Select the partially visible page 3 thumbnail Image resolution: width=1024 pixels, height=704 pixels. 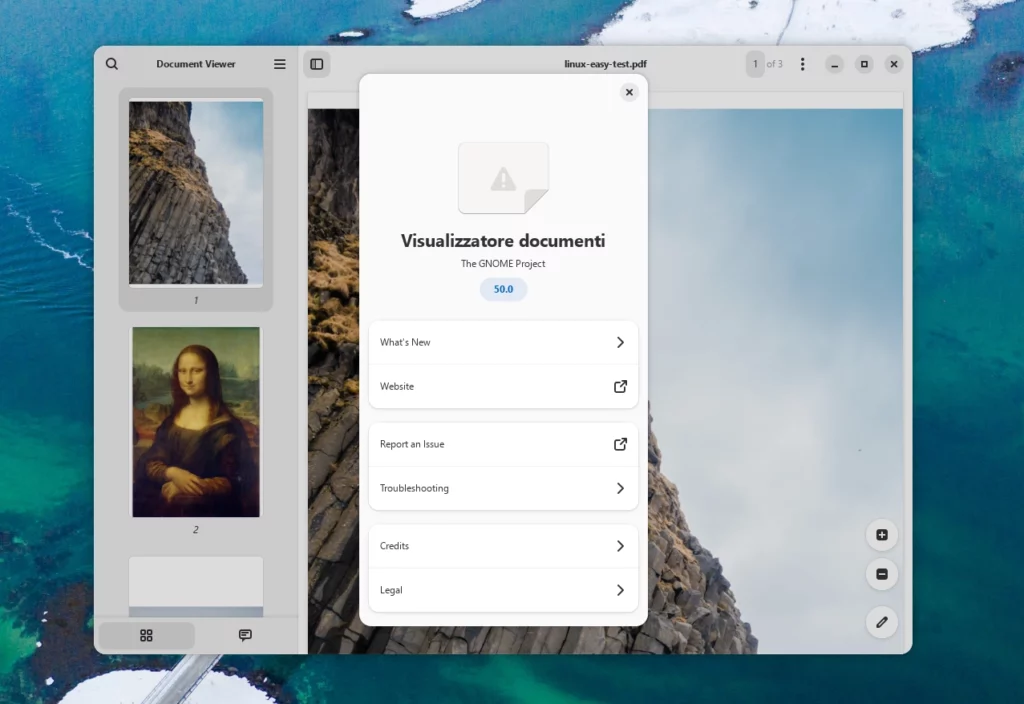pos(196,586)
